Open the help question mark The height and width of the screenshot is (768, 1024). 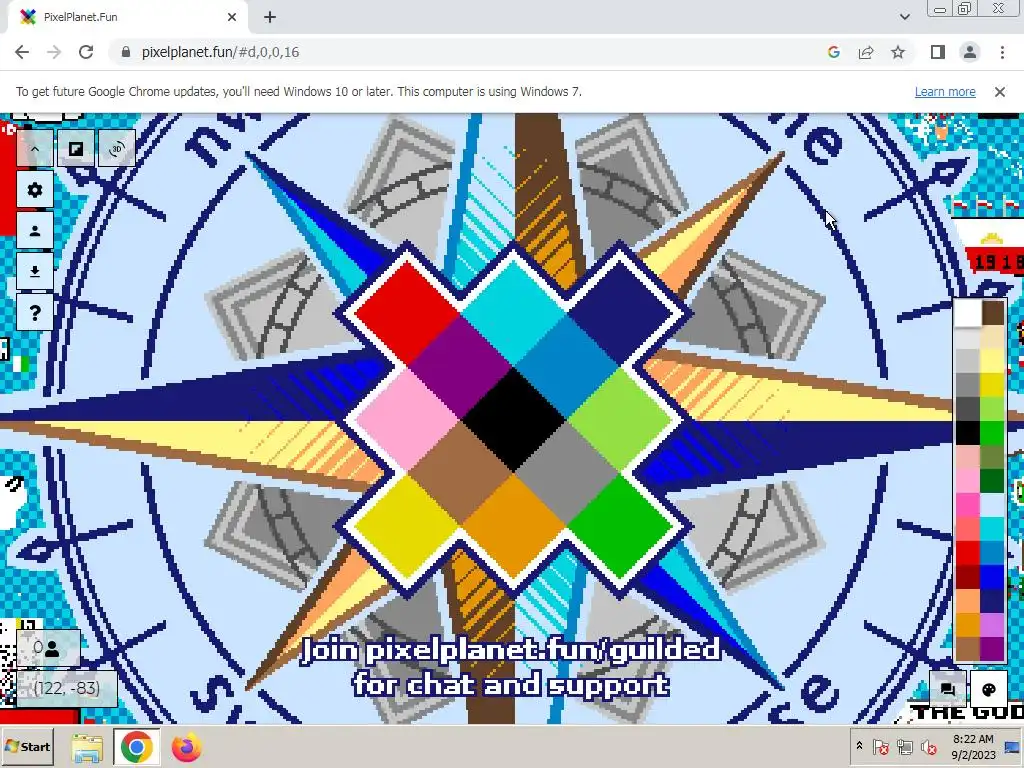(x=35, y=313)
